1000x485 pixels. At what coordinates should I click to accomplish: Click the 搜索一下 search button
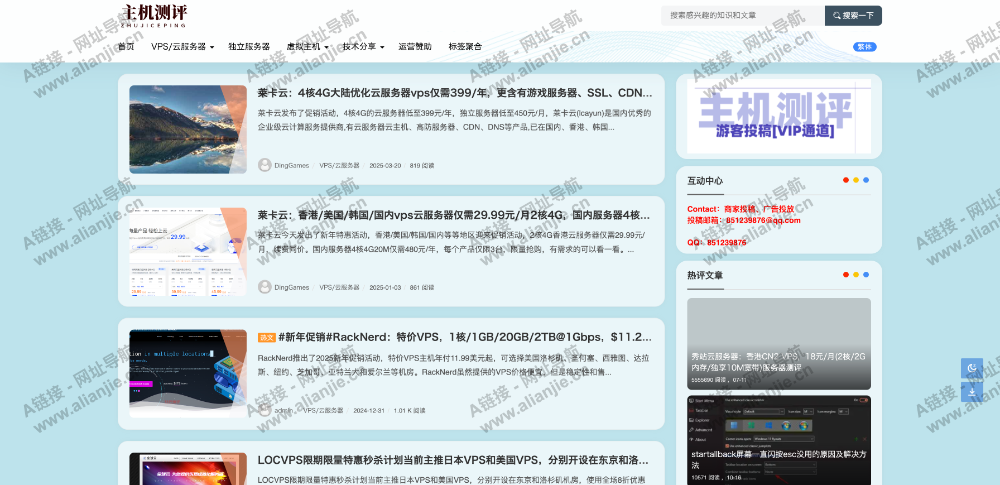pos(853,15)
